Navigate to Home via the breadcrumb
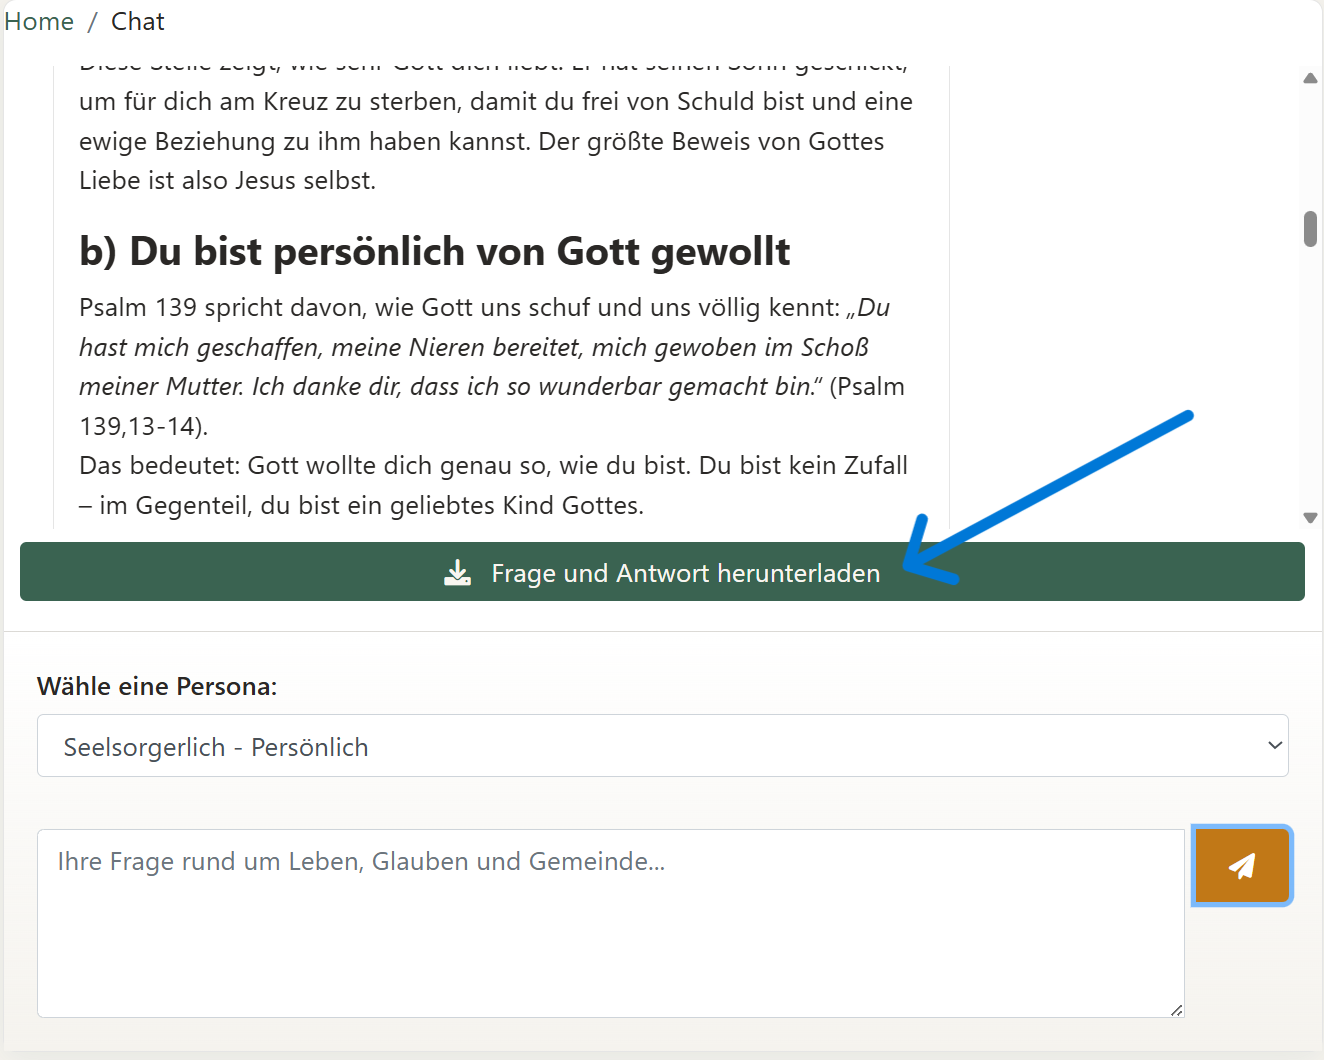Screen dimensions: 1324x1060 pyautogui.click(x=38, y=21)
